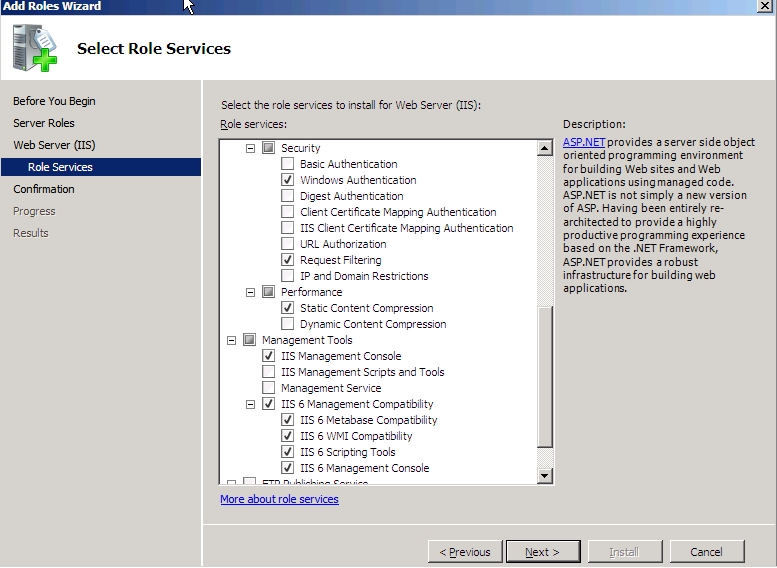Uncheck IIS Management Console under Management Tools
The width and height of the screenshot is (777, 568).
coord(269,356)
